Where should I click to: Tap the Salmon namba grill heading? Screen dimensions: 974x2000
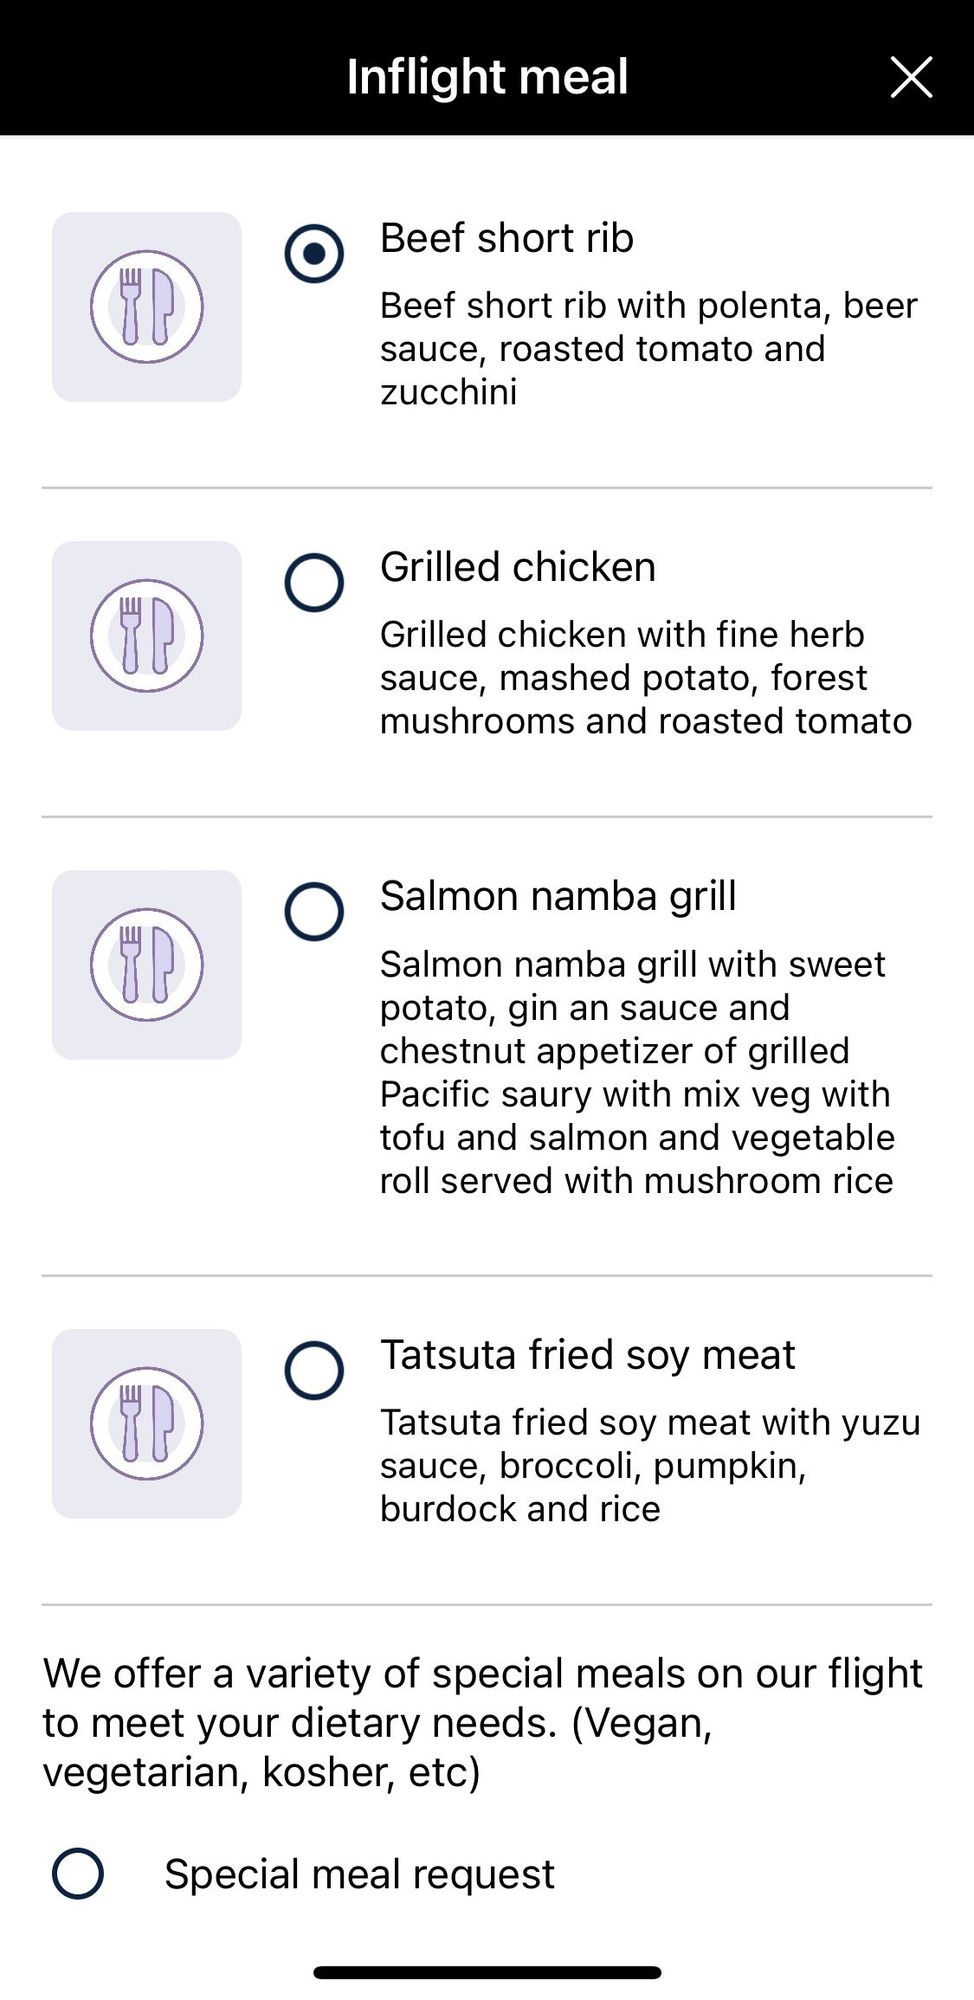pos(558,896)
